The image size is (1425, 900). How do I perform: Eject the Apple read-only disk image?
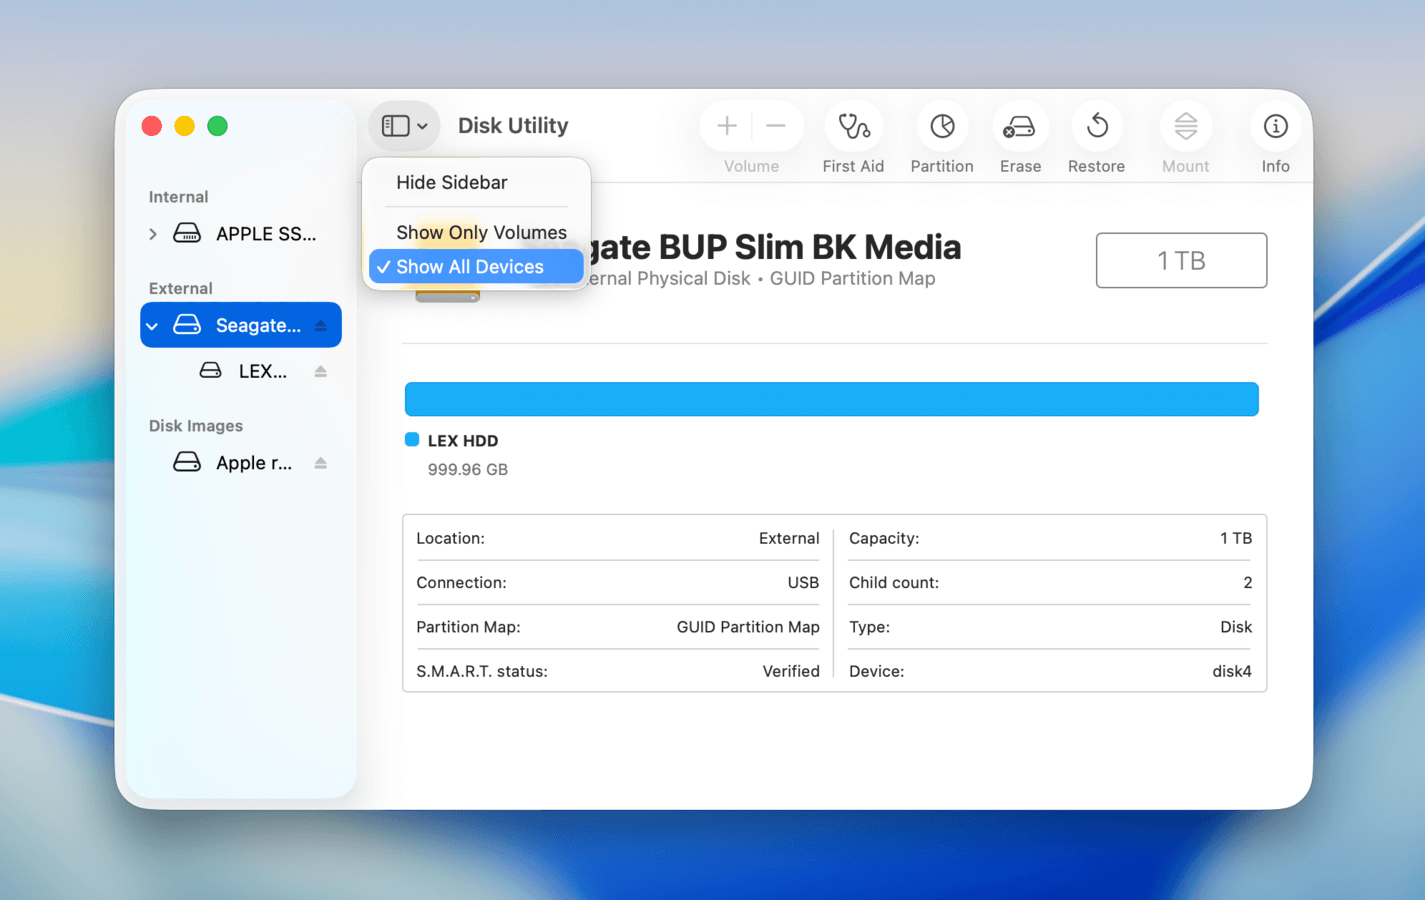tap(321, 462)
